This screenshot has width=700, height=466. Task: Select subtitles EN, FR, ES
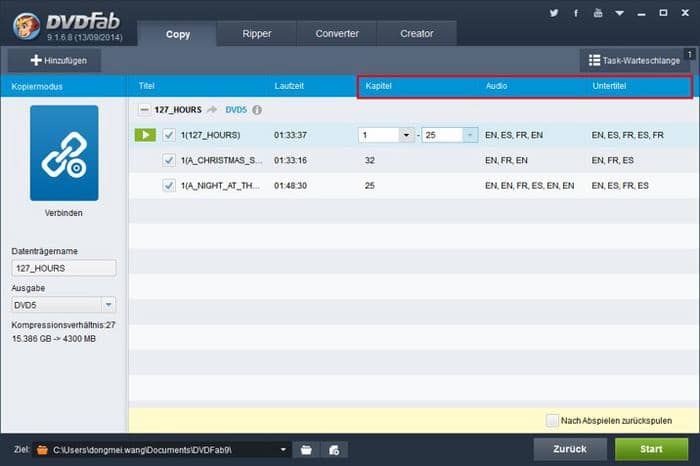pyautogui.click(x=612, y=160)
